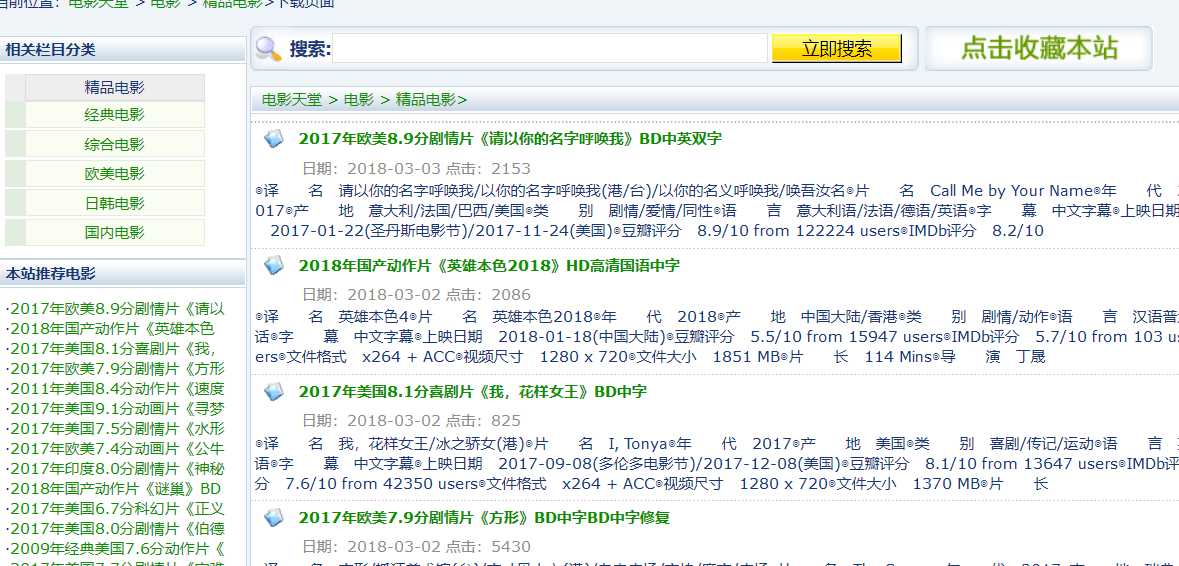
Task: Click 精品电影 in the list breadcrumb
Action: [x=426, y=99]
